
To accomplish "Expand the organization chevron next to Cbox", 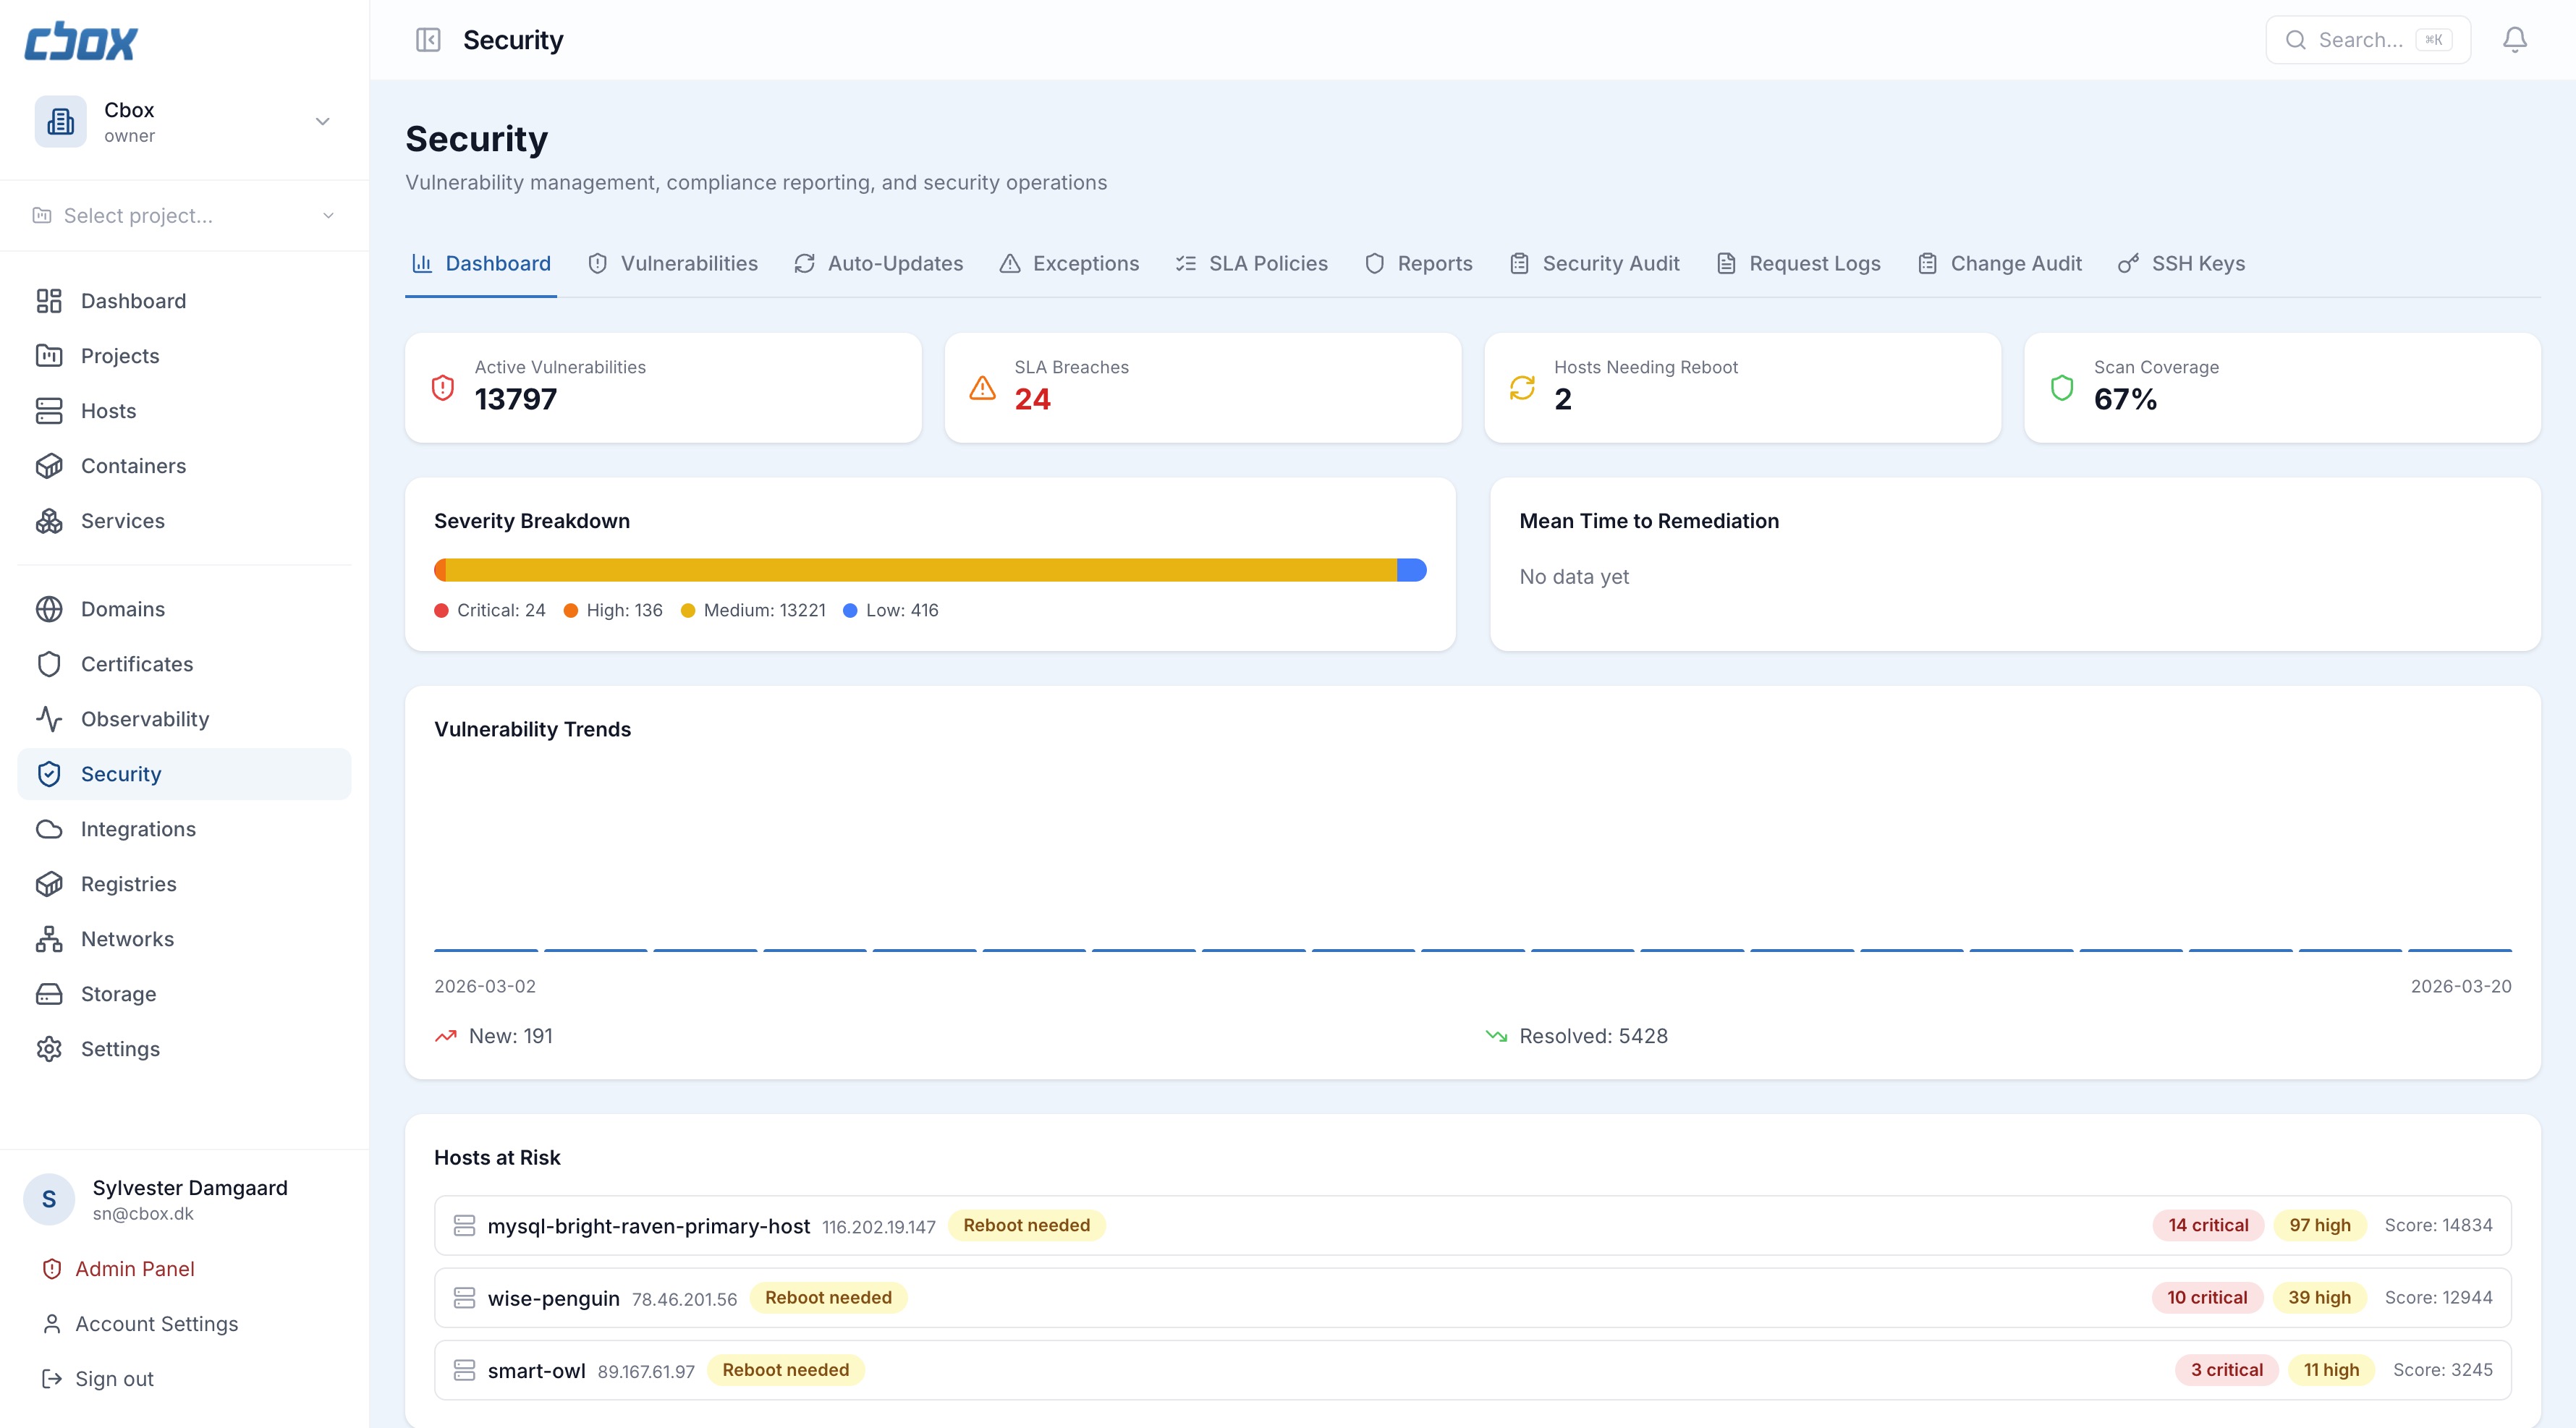I will (x=322, y=120).
